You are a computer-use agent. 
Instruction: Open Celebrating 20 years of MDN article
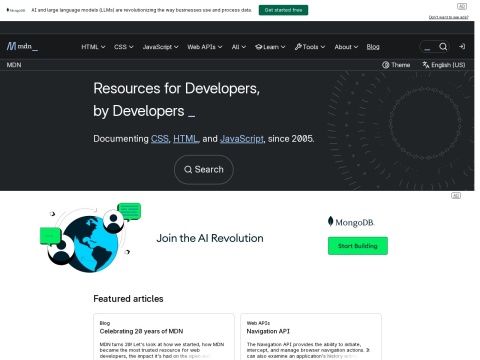pyautogui.click(x=141, y=331)
